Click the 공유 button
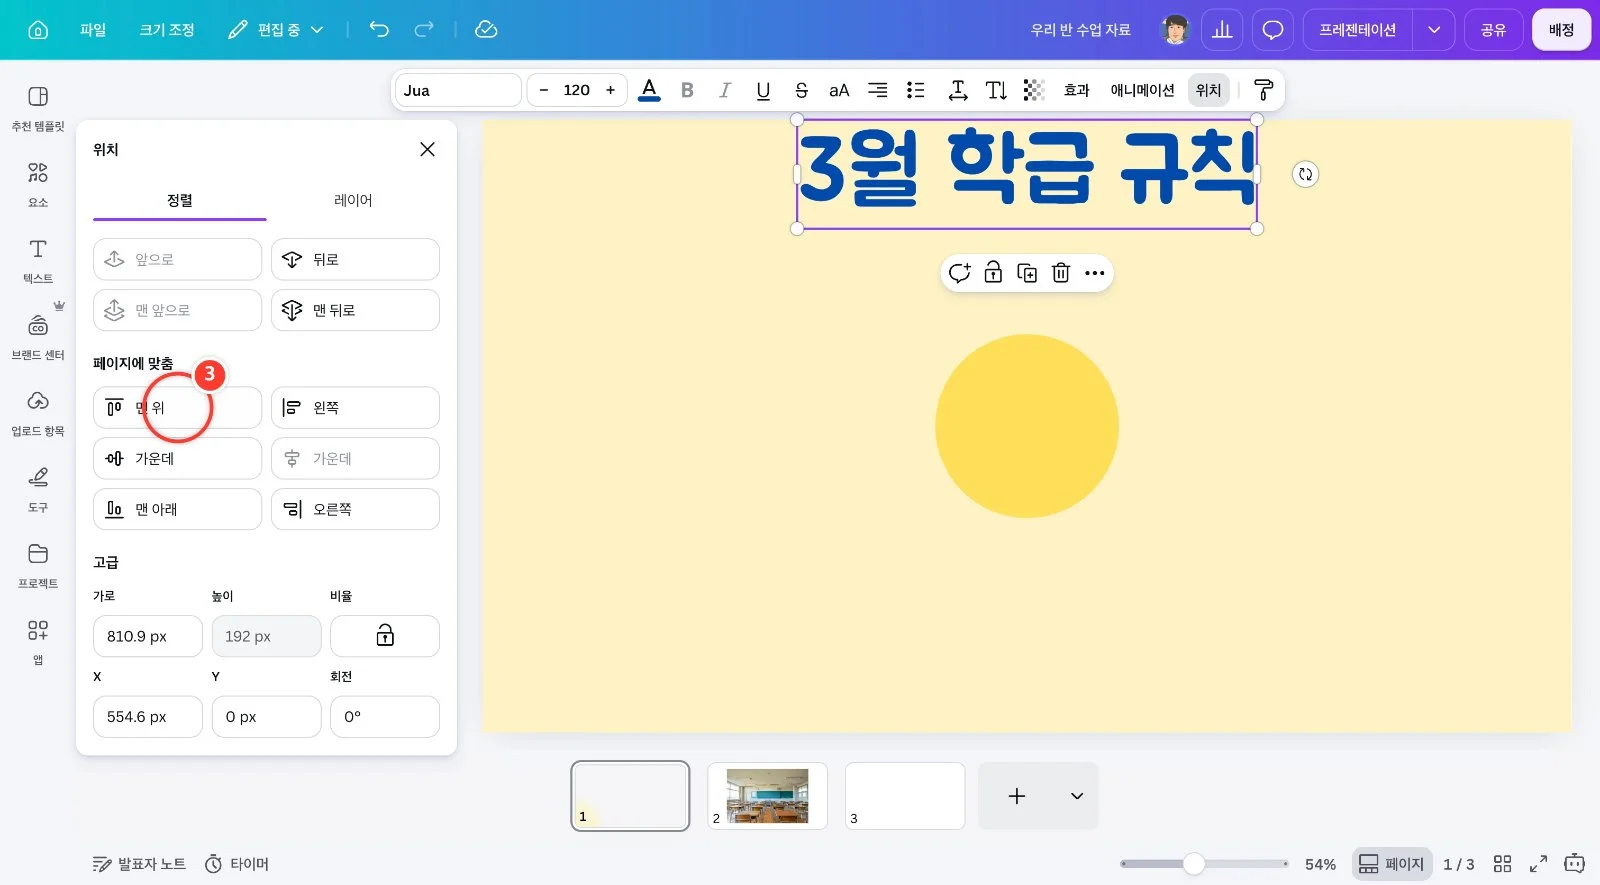This screenshot has width=1600, height=885. (x=1493, y=30)
